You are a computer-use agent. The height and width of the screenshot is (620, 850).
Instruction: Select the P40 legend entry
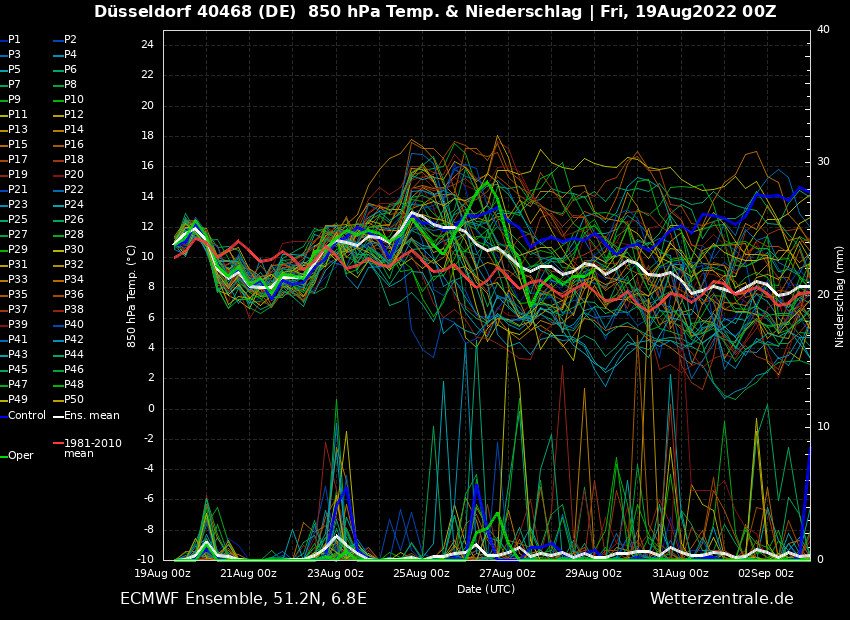click(x=73, y=325)
